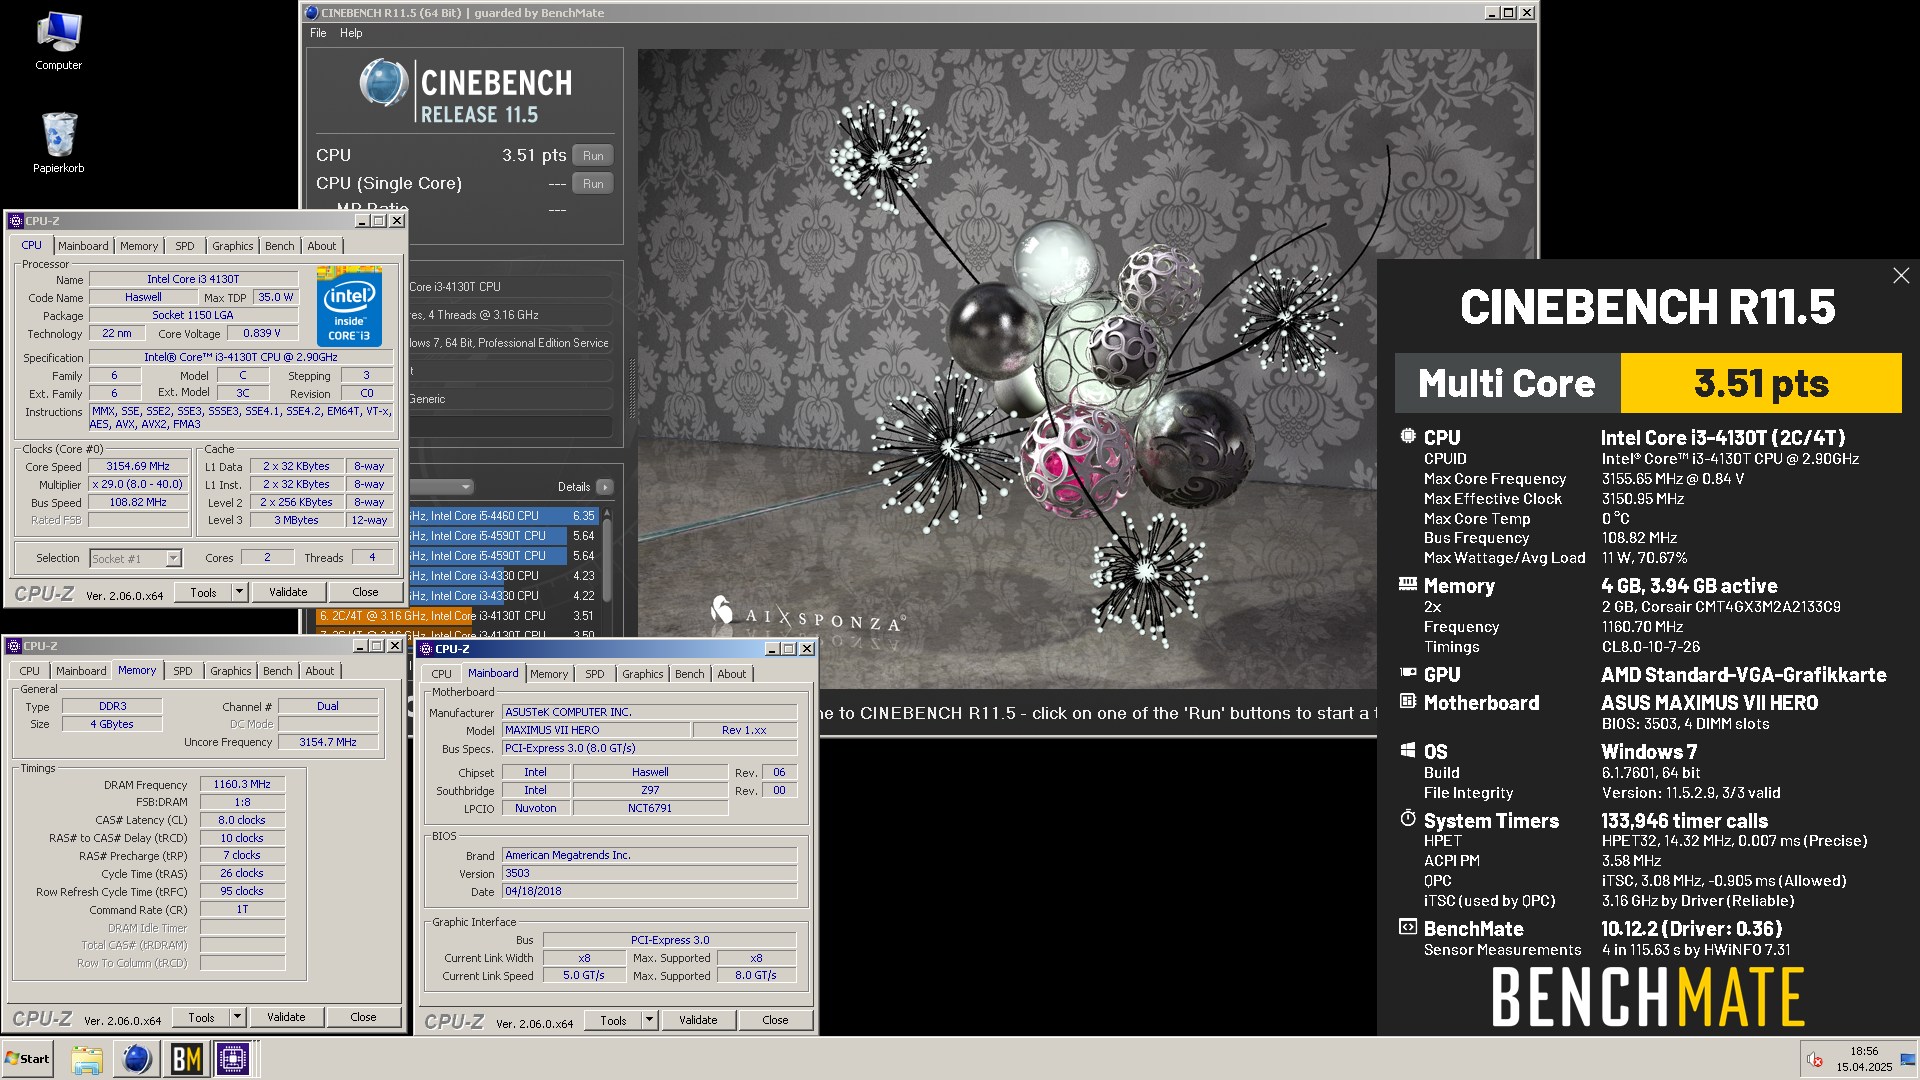Click the title icon of the CPU-Z CPU-tab window
Screen dimensions: 1920x1080
16,221
